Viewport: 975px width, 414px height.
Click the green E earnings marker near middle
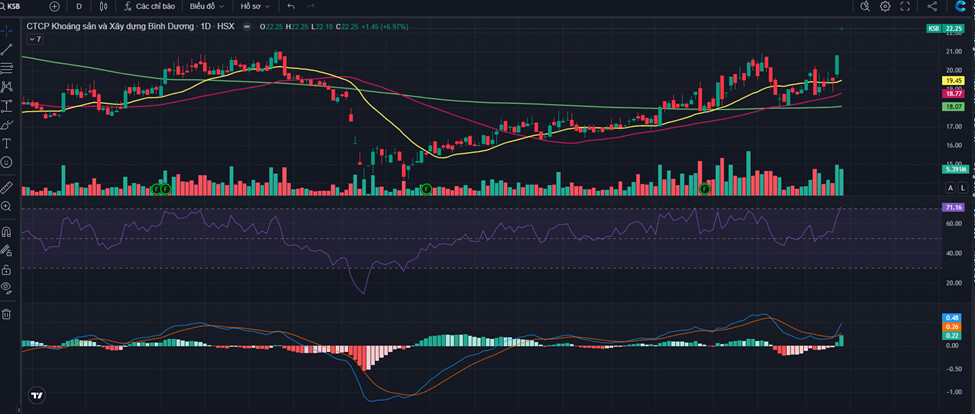(427, 188)
